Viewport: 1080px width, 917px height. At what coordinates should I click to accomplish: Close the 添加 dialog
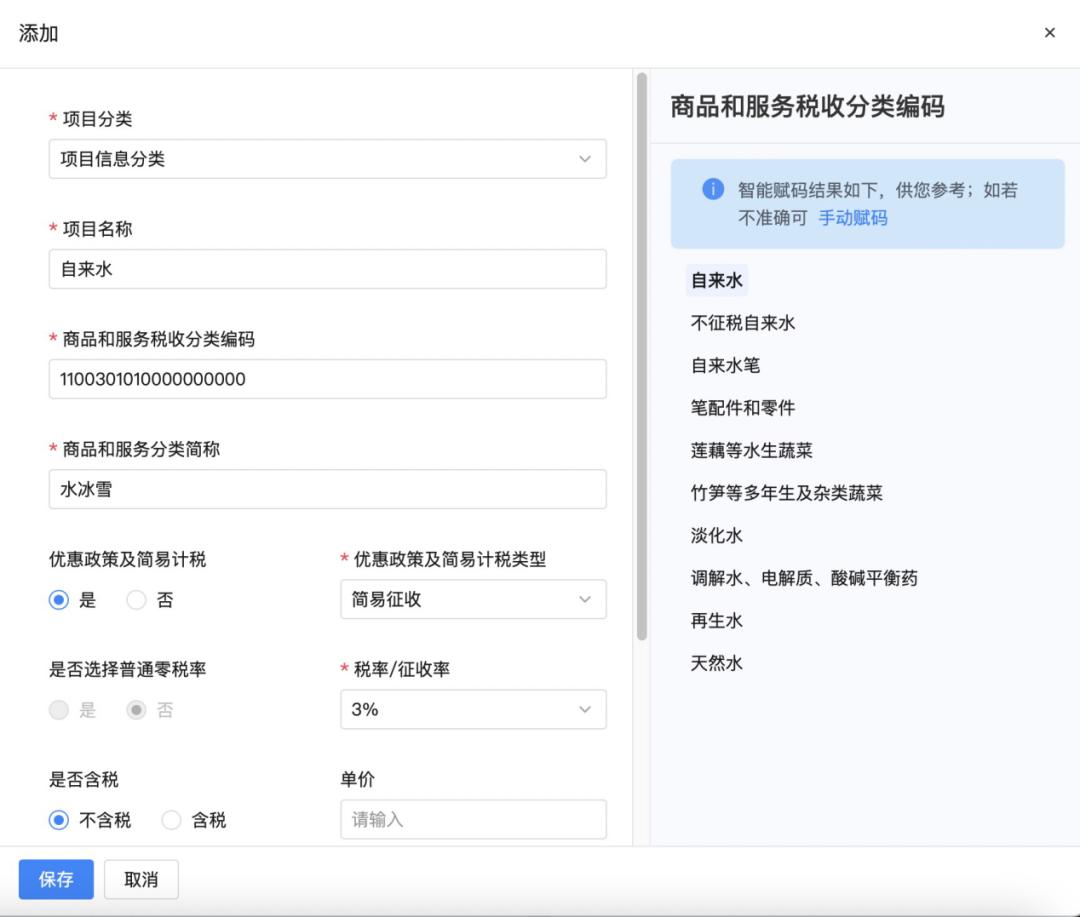coord(1049,32)
